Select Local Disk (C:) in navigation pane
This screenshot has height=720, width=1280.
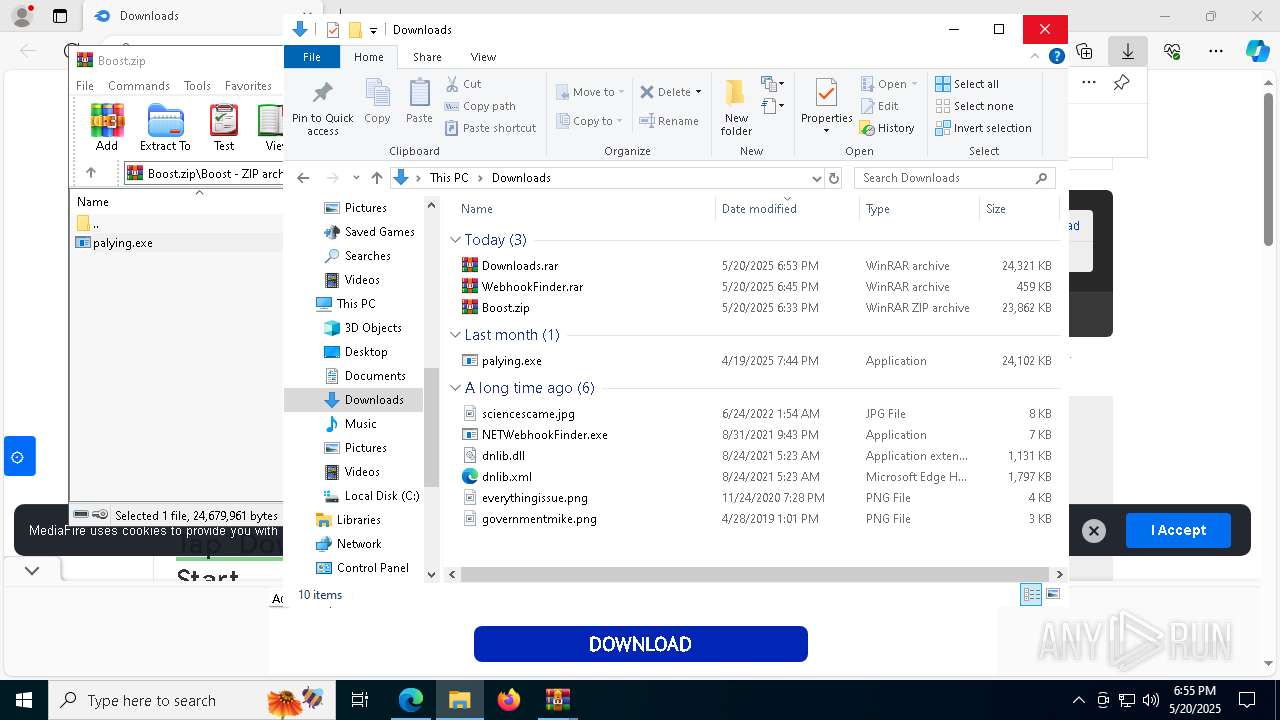click(373, 496)
